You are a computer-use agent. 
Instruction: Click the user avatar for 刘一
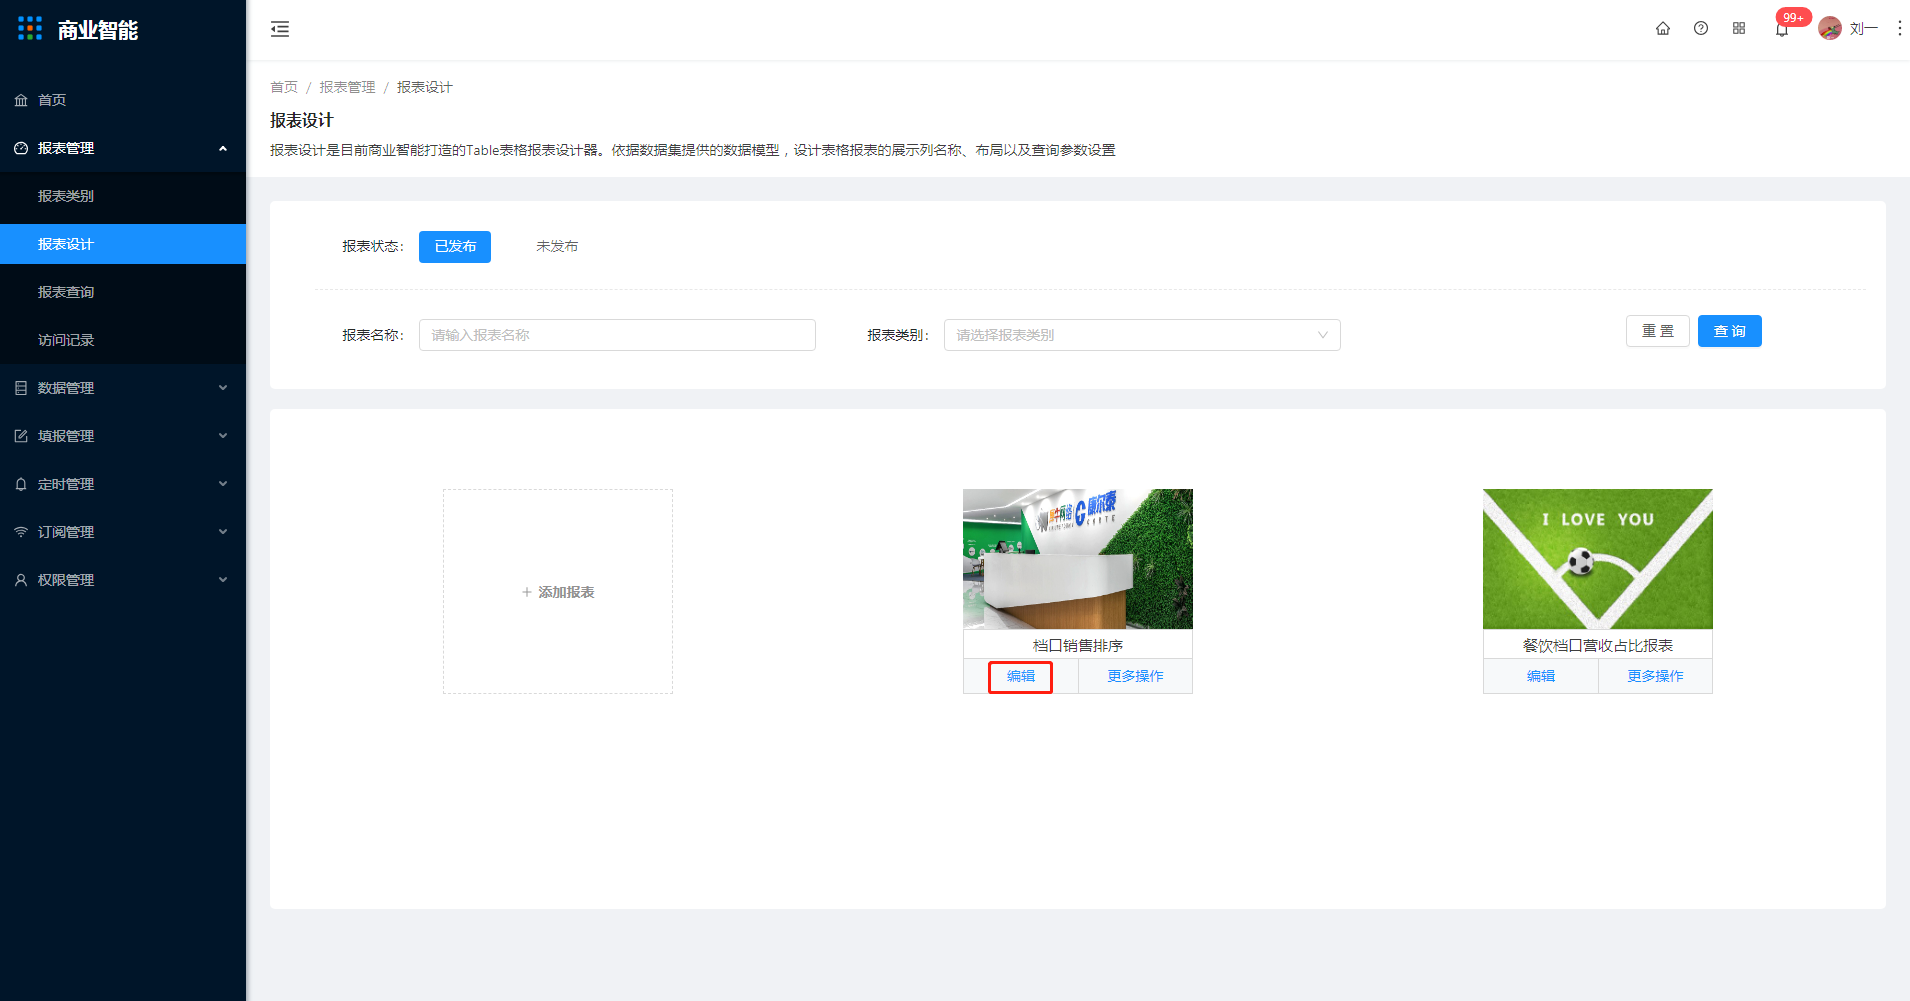(x=1830, y=28)
